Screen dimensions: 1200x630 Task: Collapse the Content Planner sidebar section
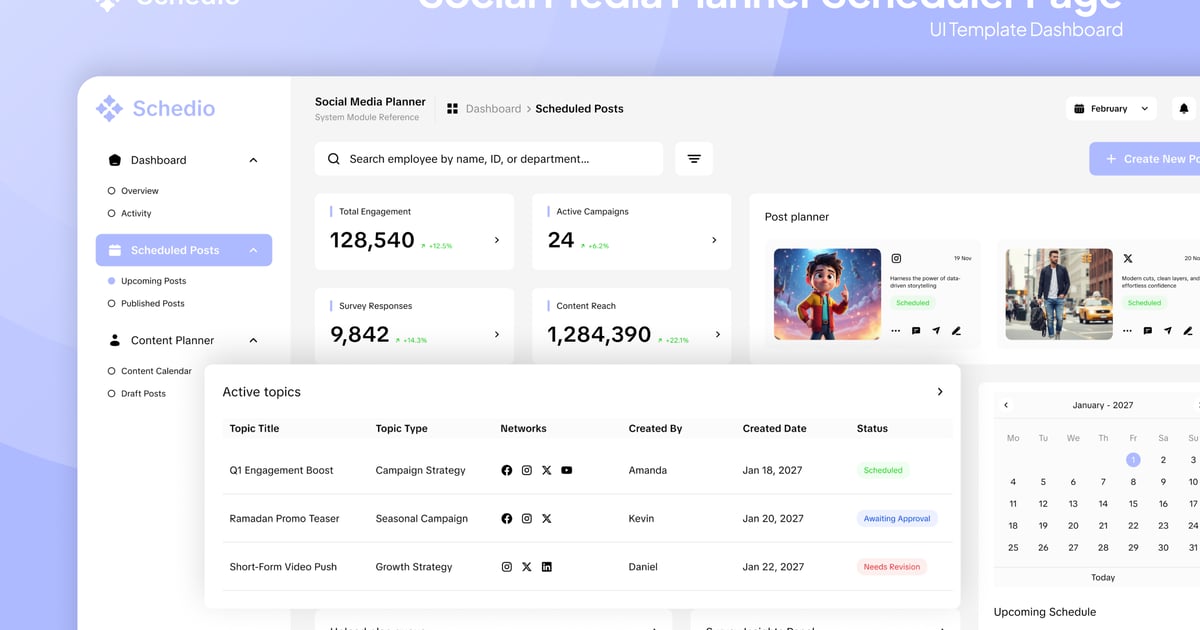tap(253, 341)
